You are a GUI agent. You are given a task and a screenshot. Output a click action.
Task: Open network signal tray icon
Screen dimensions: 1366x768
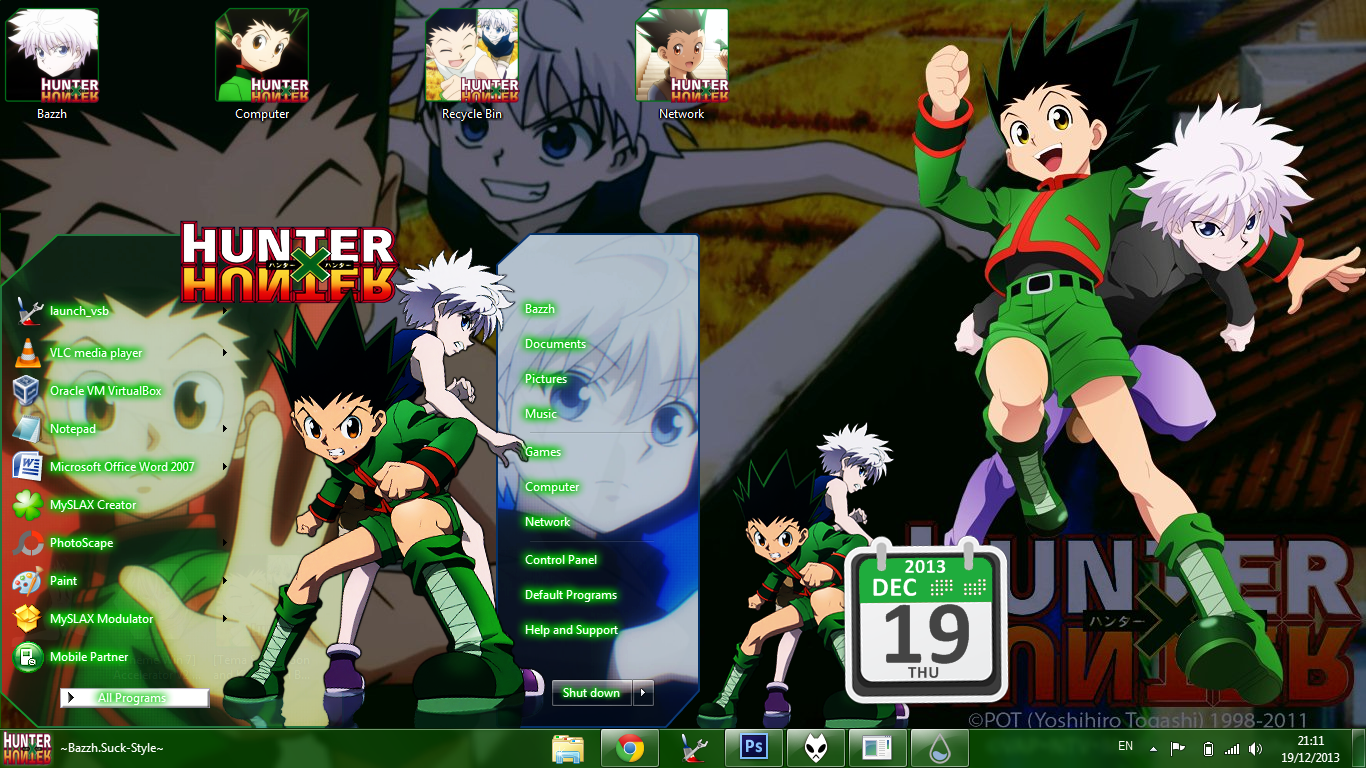tap(1232, 748)
